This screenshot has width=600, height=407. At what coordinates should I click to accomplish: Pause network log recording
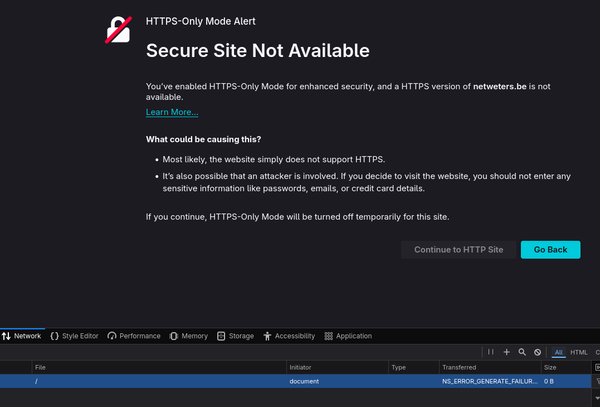[491, 353]
